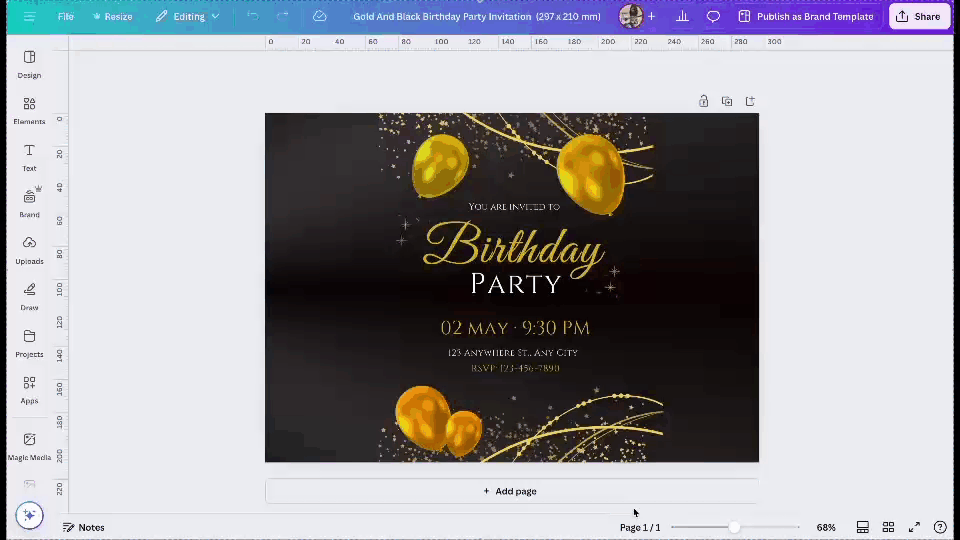
Task: Open the help question mark
Action: pyautogui.click(x=940, y=527)
